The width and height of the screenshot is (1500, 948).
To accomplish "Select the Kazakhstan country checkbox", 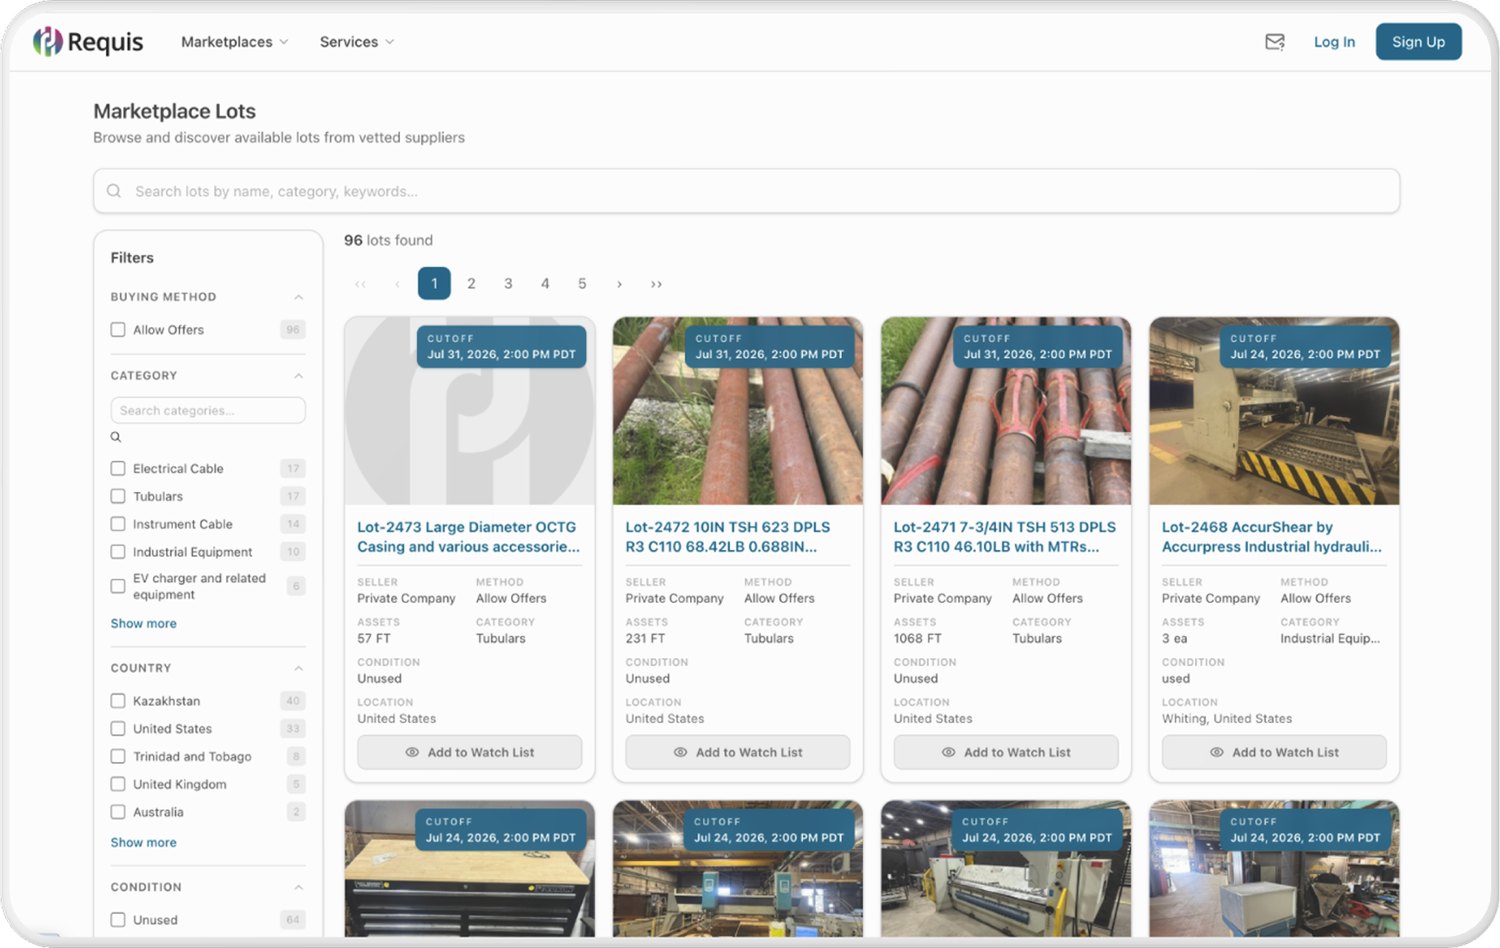I will coord(118,701).
